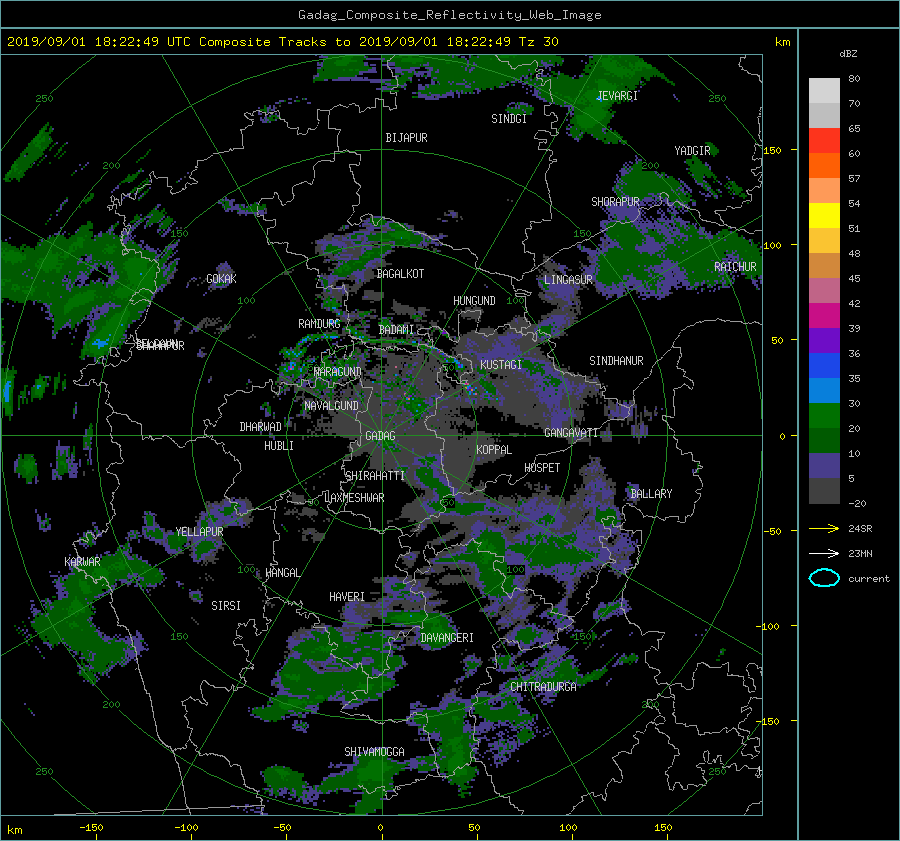Select the yellow 51 dBZ color swatch
This screenshot has width=900, height=841.
tap(824, 216)
